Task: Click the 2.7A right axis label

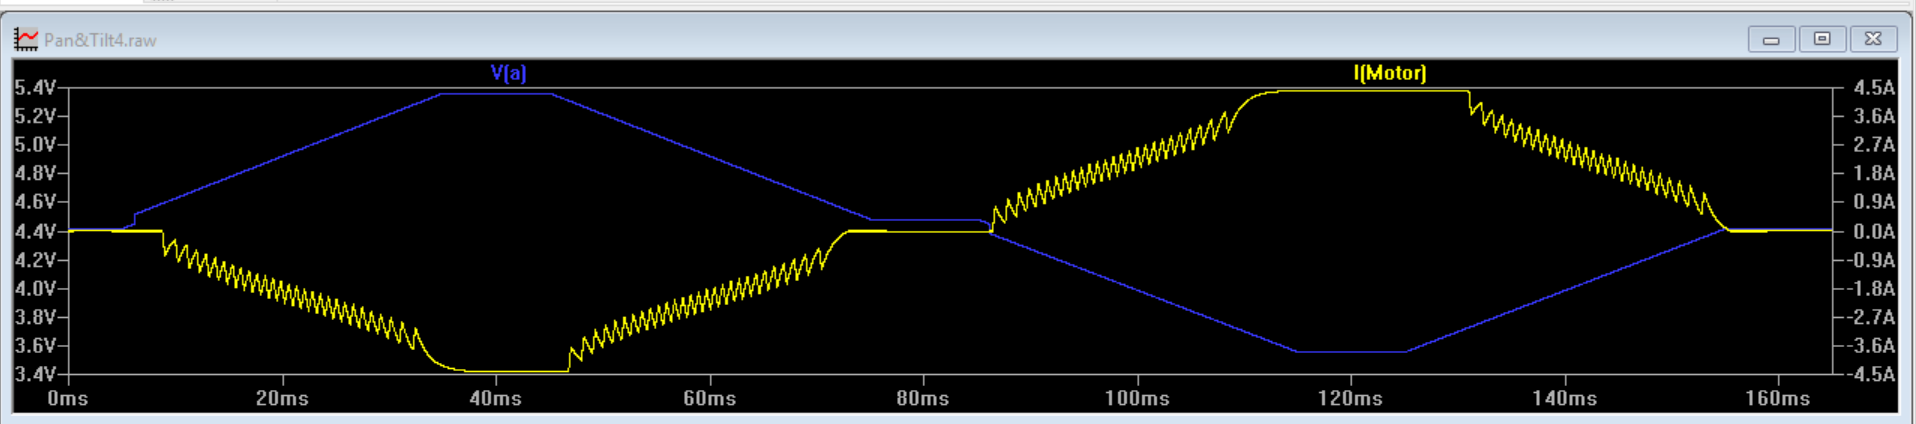Action: point(1874,145)
